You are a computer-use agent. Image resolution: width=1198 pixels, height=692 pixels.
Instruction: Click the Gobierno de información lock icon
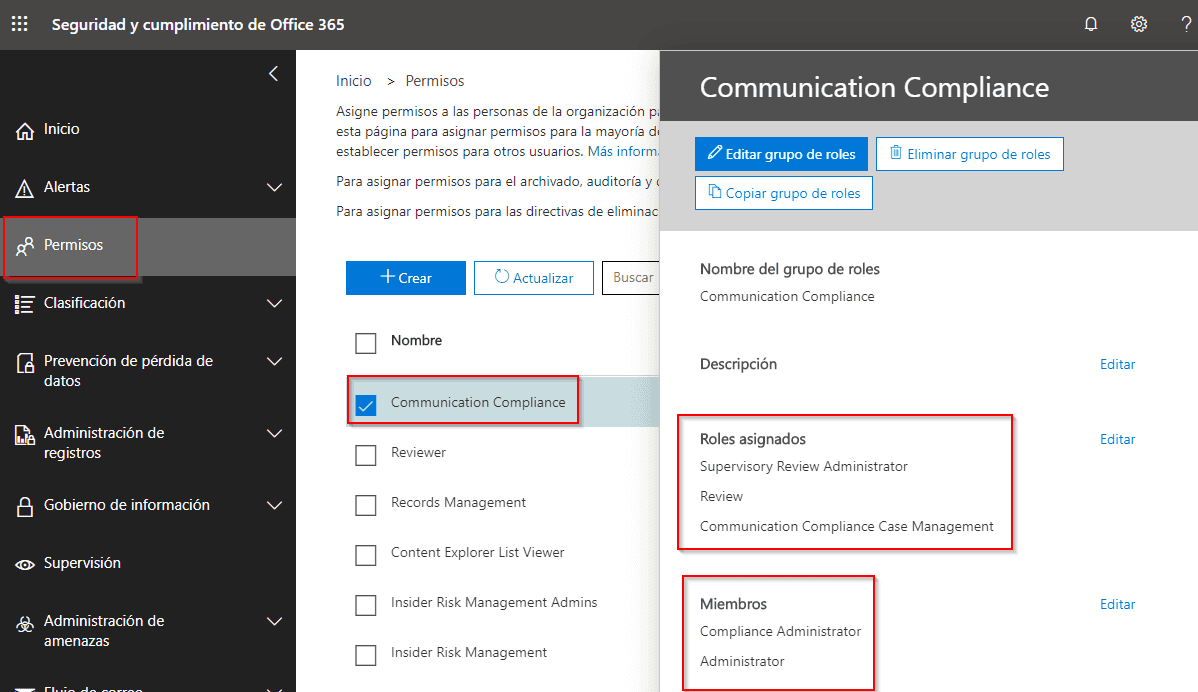tap(24, 506)
